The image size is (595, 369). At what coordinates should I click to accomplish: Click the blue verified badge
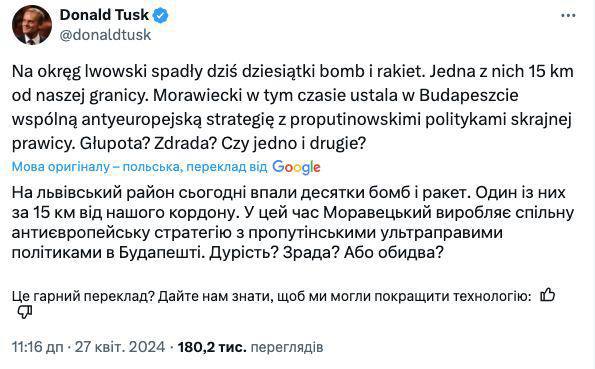click(x=161, y=16)
